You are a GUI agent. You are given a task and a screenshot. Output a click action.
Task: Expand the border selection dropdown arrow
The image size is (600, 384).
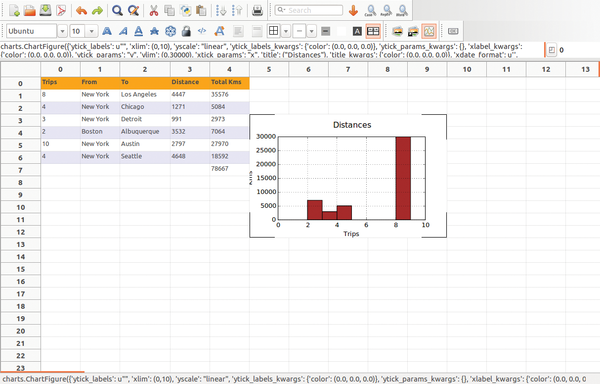pos(286,31)
